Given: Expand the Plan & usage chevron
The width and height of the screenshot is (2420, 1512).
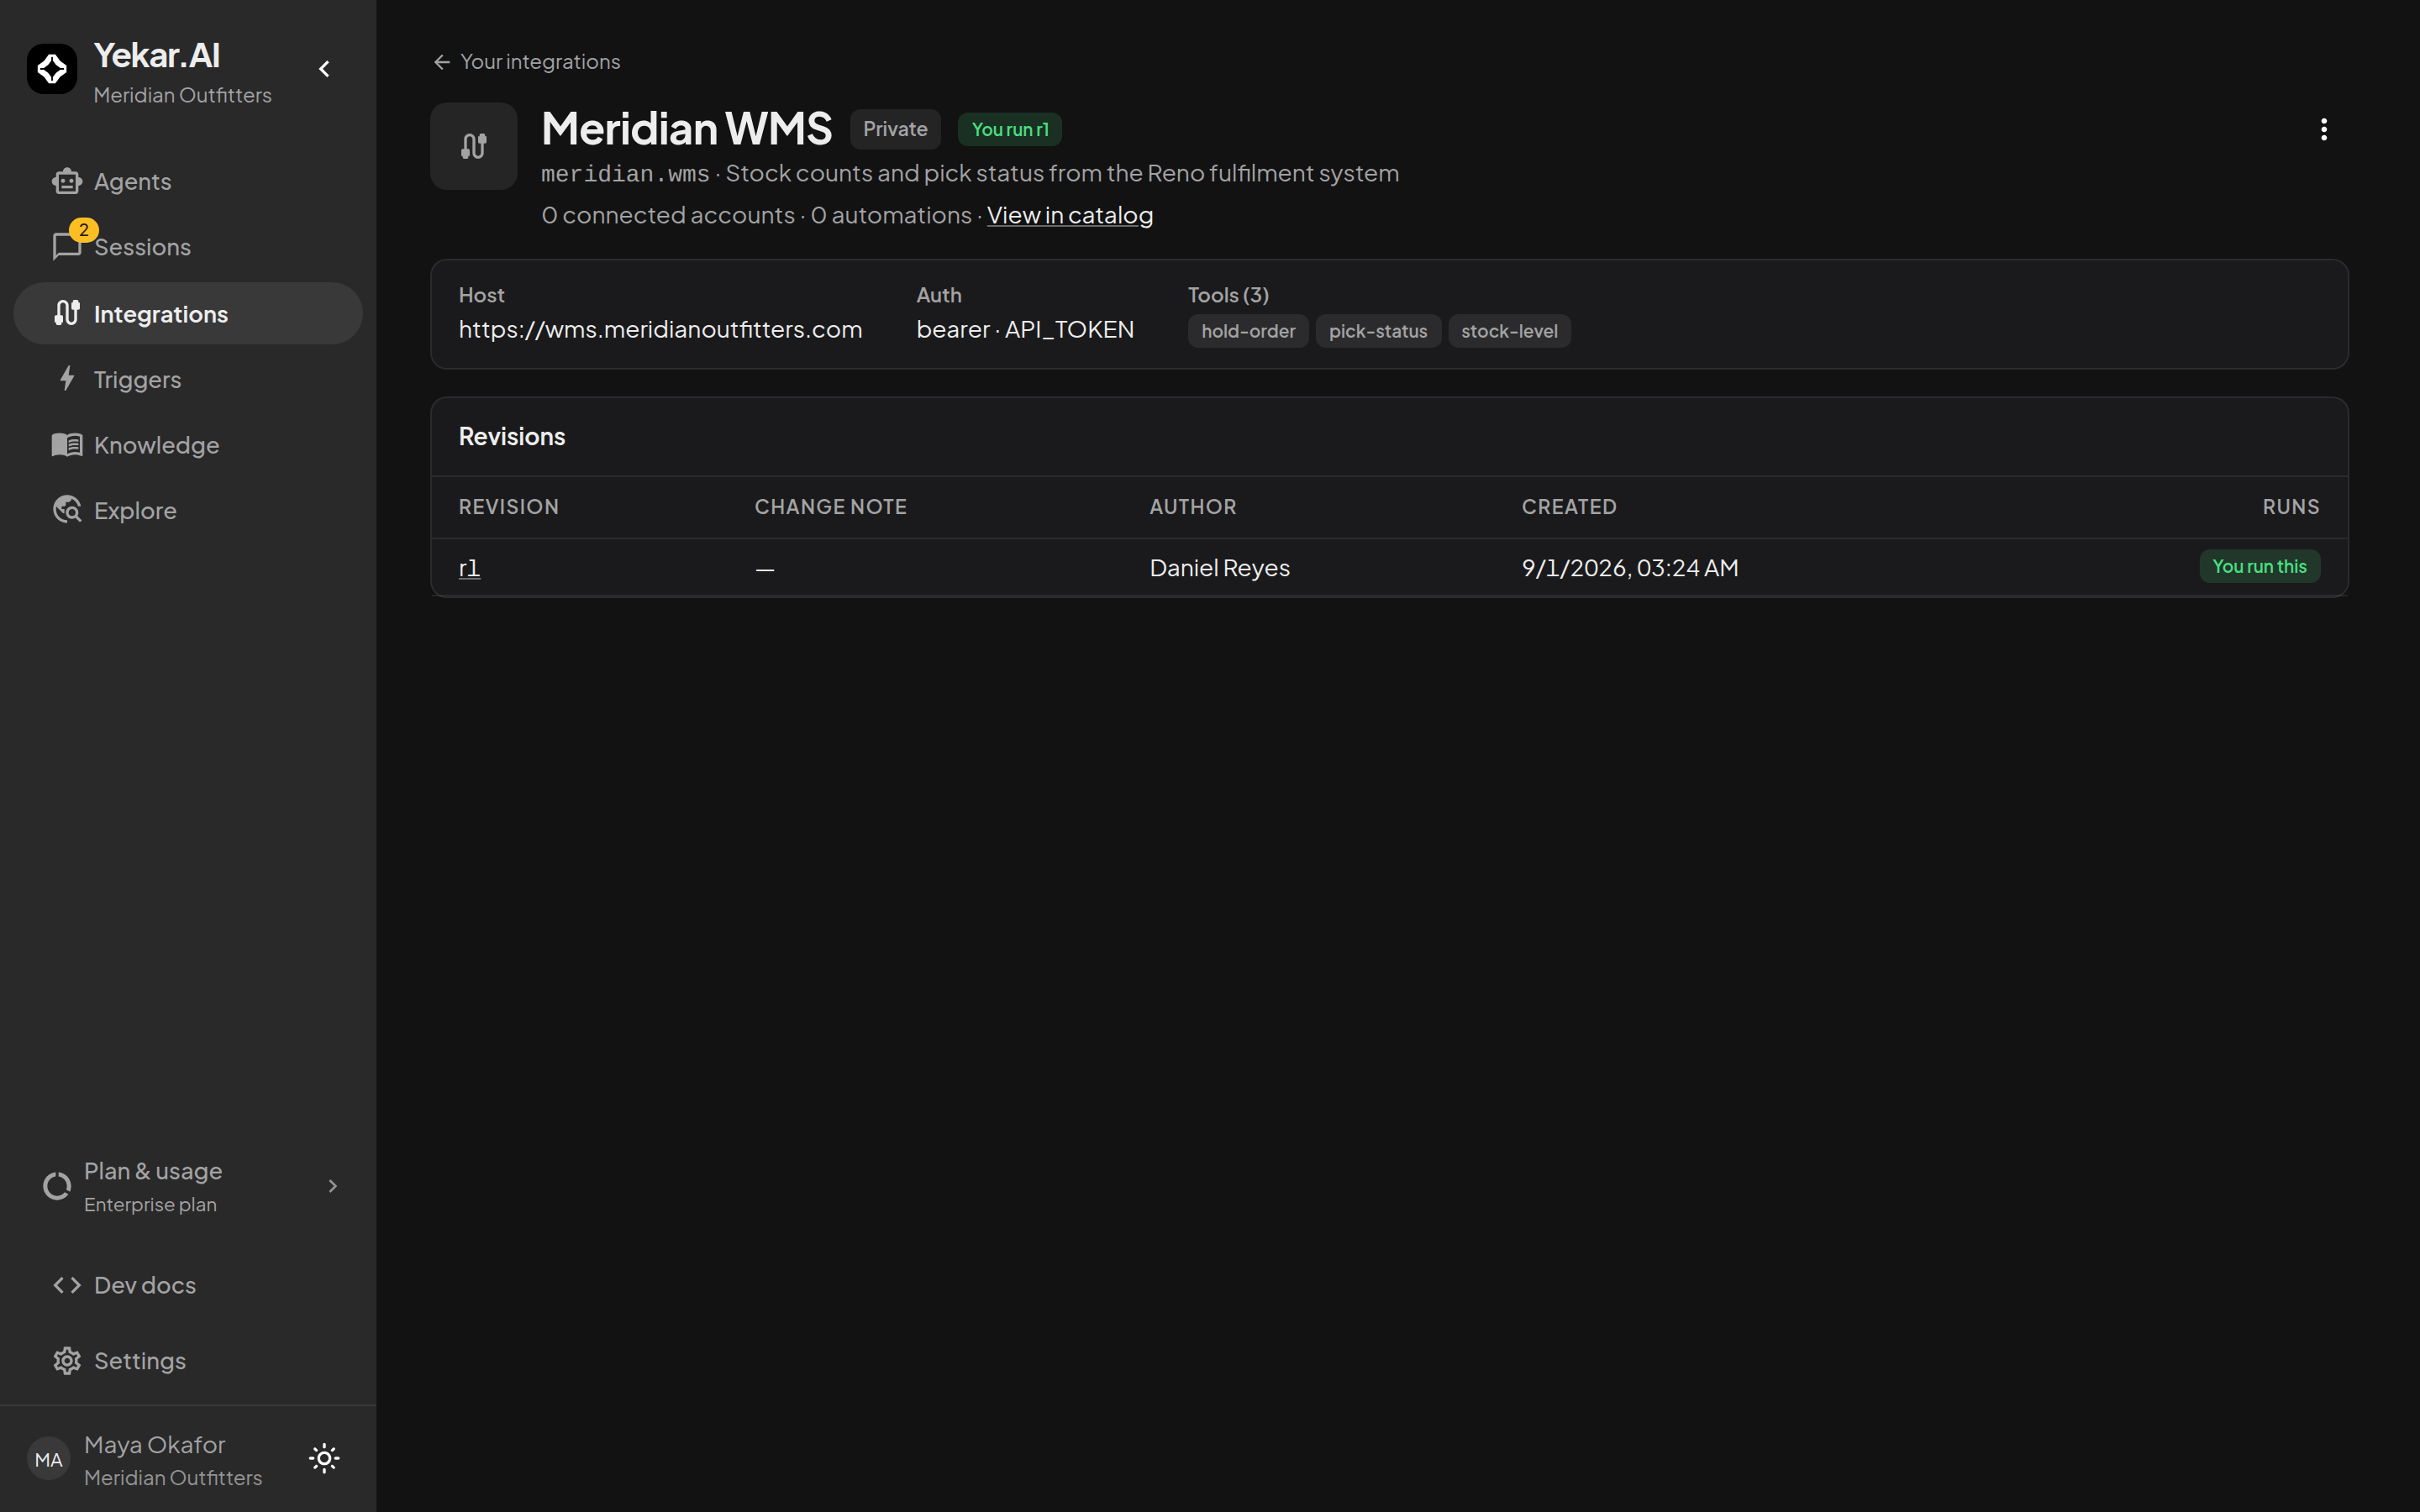Looking at the screenshot, I should 333,1186.
